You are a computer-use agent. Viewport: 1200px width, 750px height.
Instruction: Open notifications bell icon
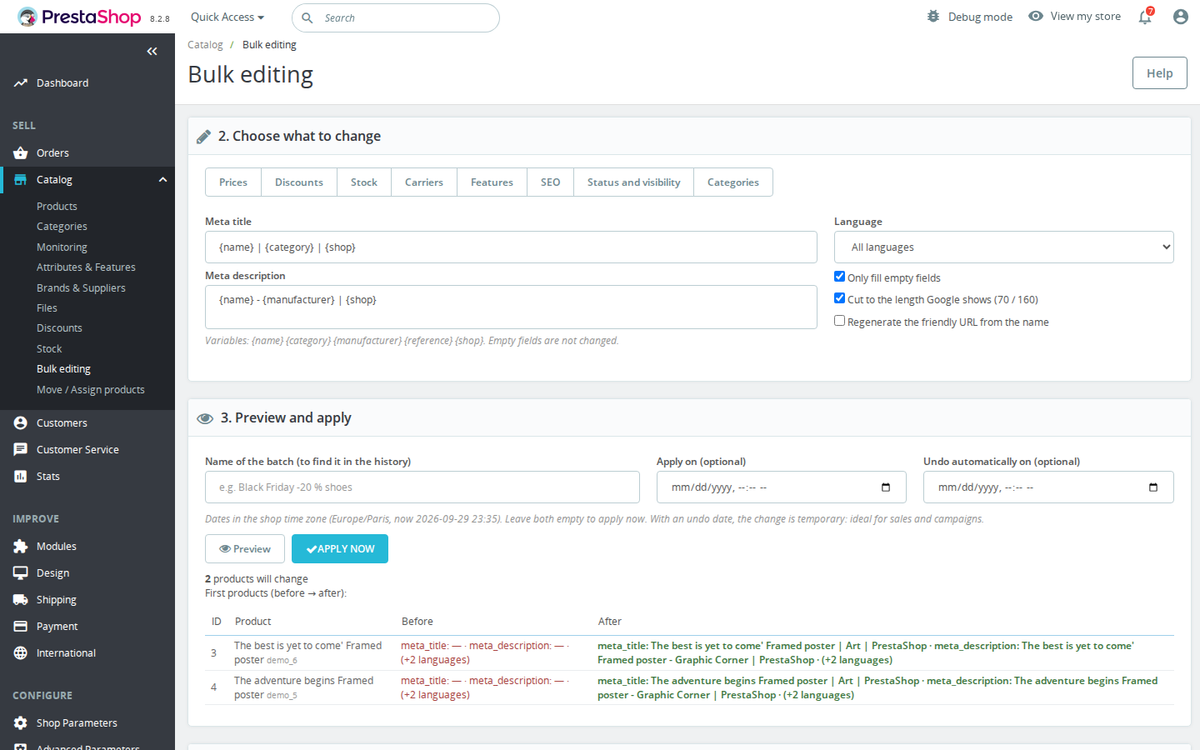[1145, 17]
